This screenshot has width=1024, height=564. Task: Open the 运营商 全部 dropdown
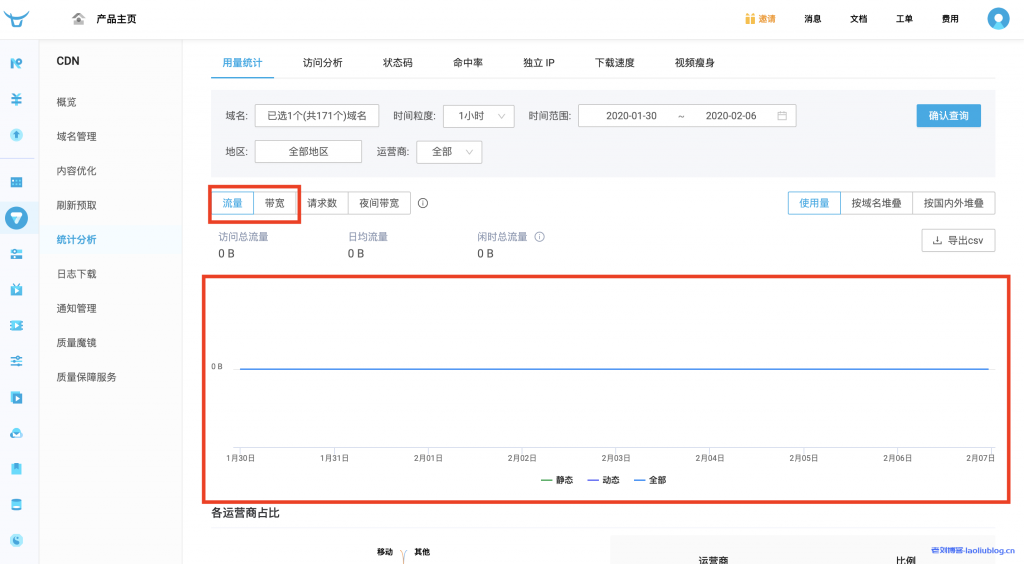pyautogui.click(x=449, y=152)
